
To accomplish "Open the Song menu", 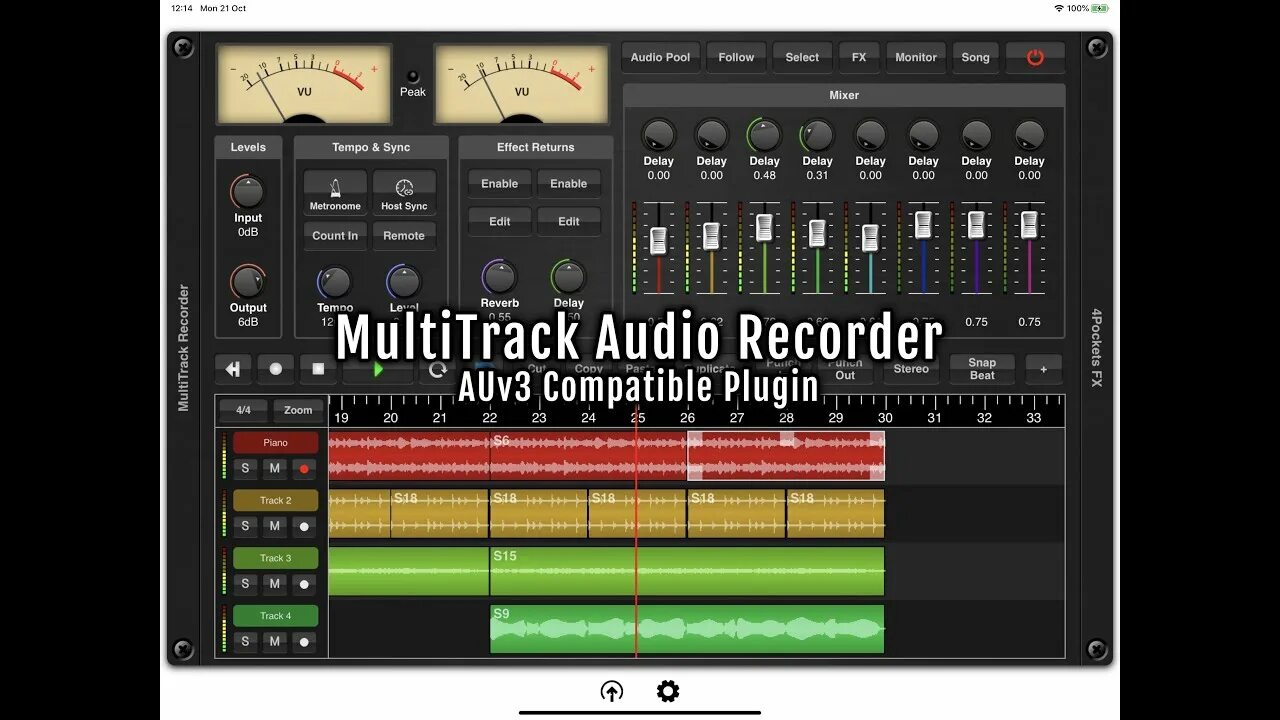I will (x=975, y=57).
